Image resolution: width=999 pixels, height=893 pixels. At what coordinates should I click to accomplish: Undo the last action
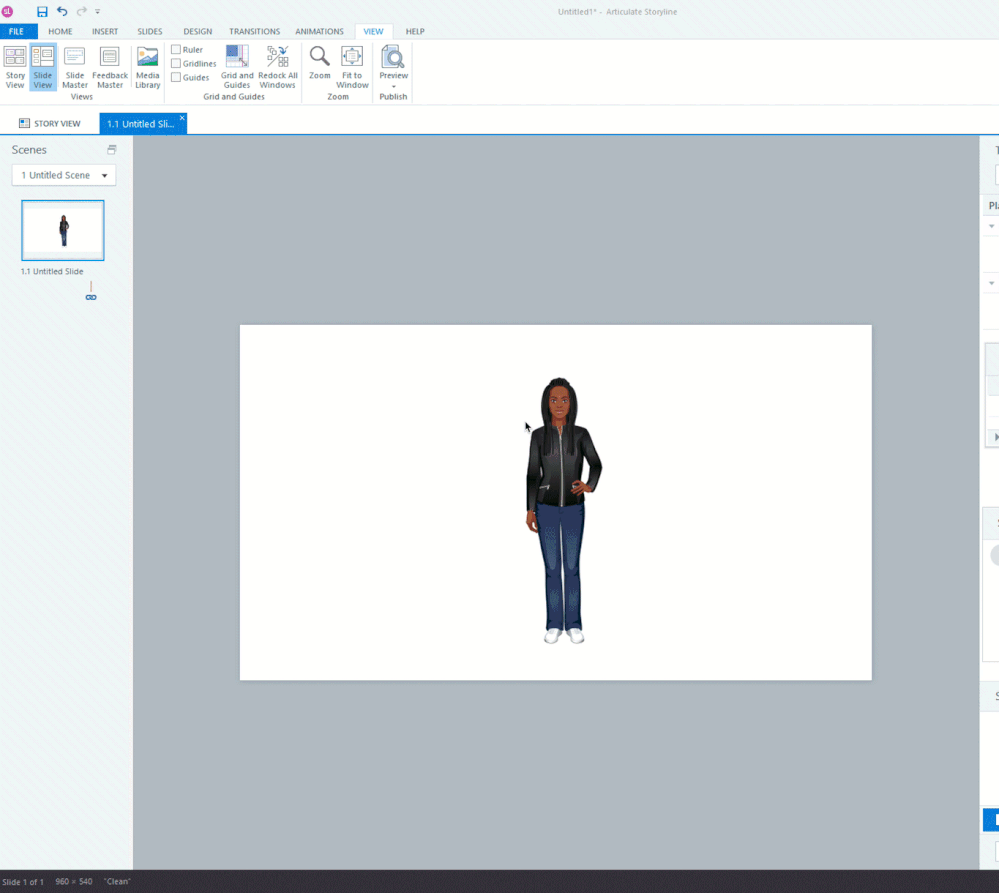tap(62, 12)
